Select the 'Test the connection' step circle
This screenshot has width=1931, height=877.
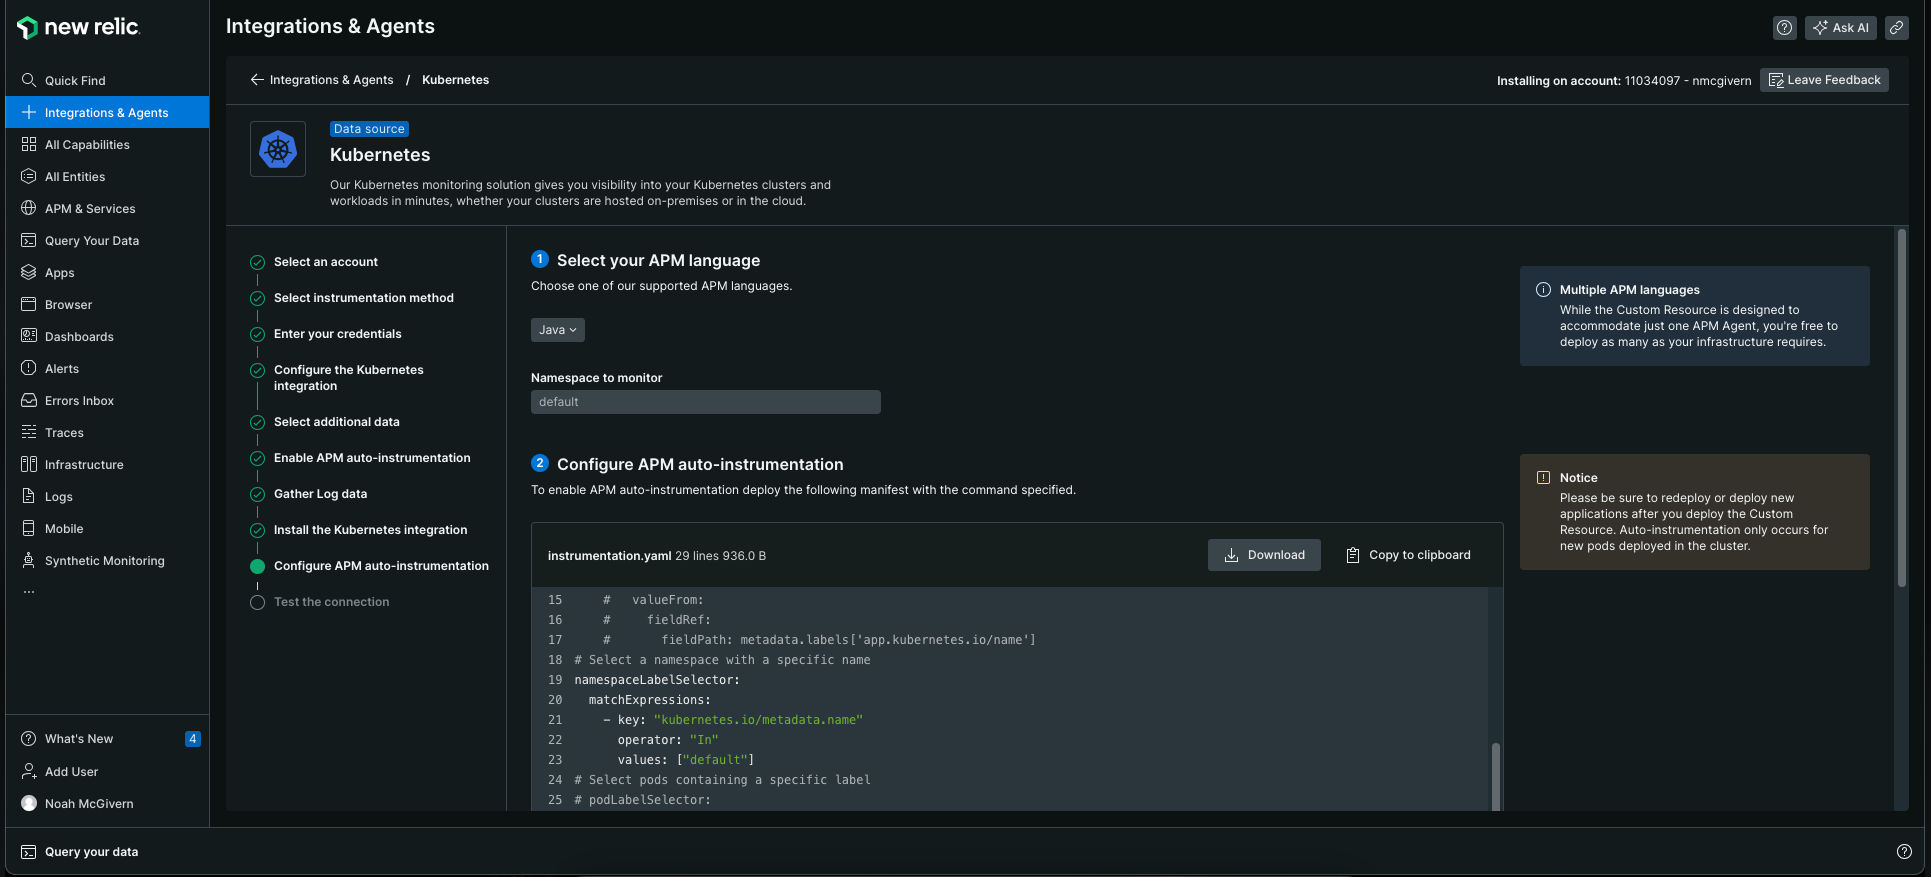pyautogui.click(x=257, y=602)
